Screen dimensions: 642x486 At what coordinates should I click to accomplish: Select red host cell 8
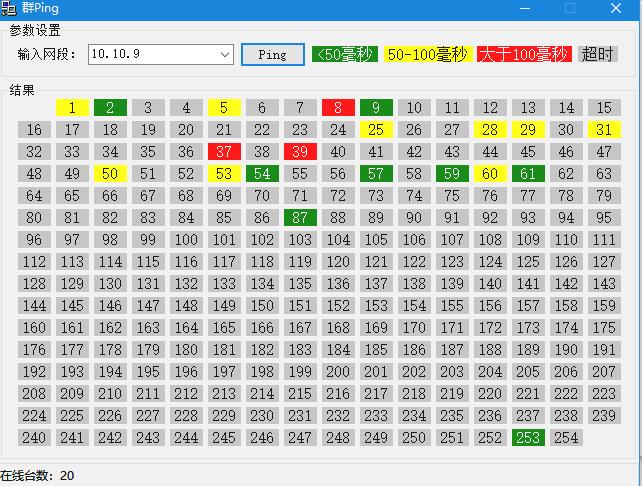click(338, 108)
